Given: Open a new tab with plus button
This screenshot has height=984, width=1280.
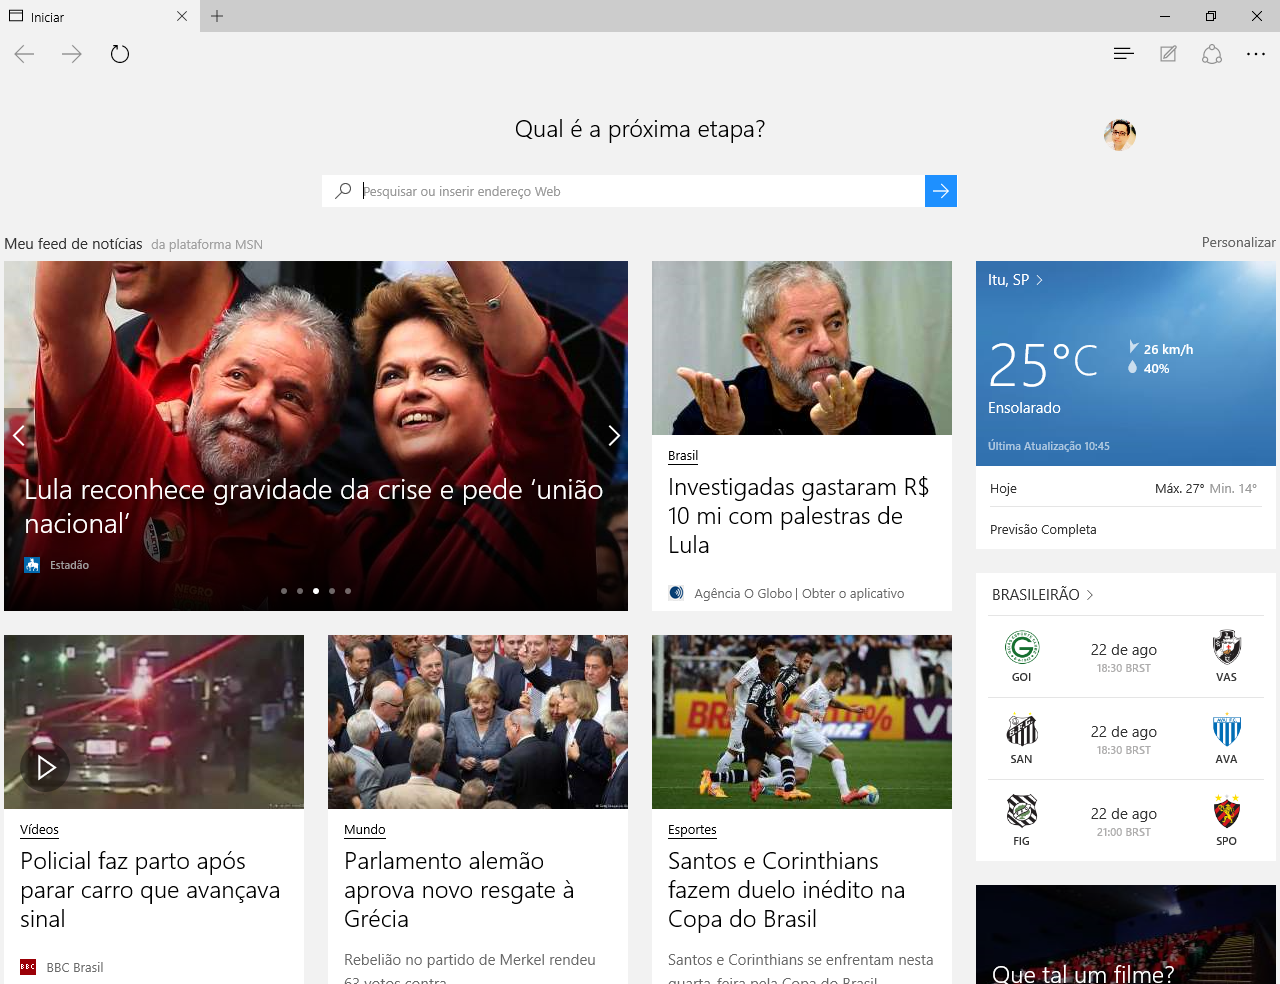Looking at the screenshot, I should [x=217, y=16].
